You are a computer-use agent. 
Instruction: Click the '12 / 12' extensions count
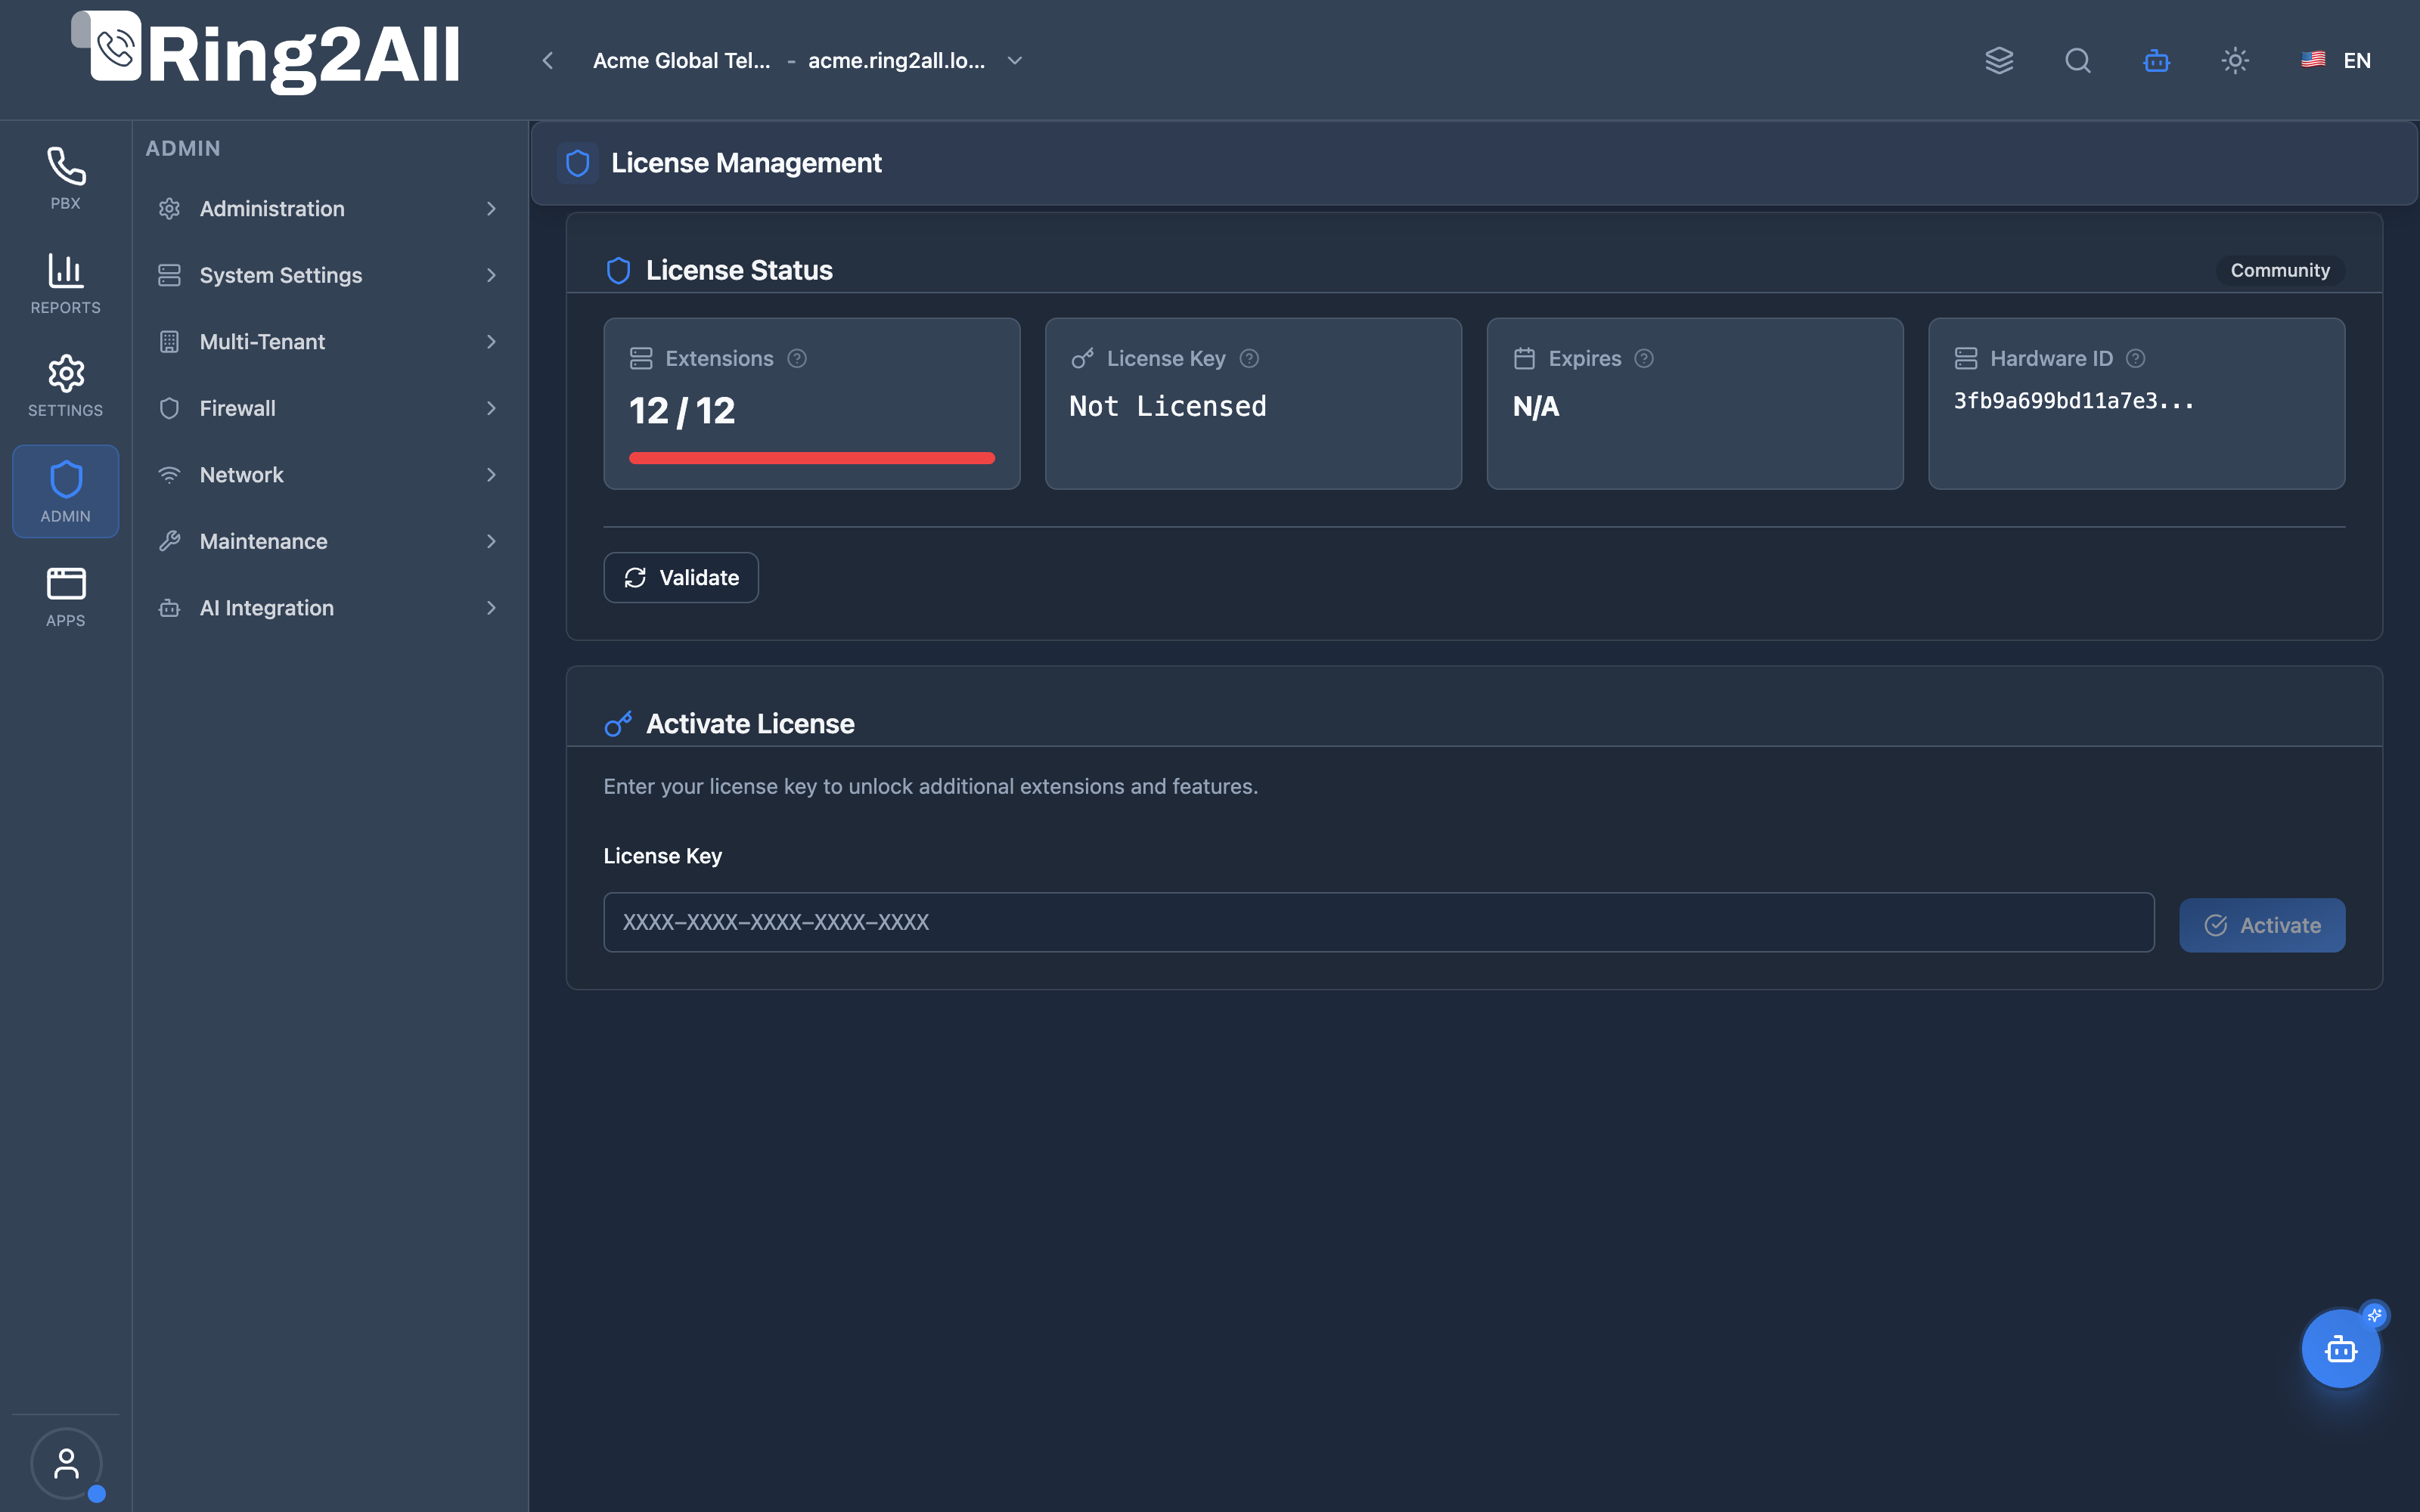(x=682, y=411)
